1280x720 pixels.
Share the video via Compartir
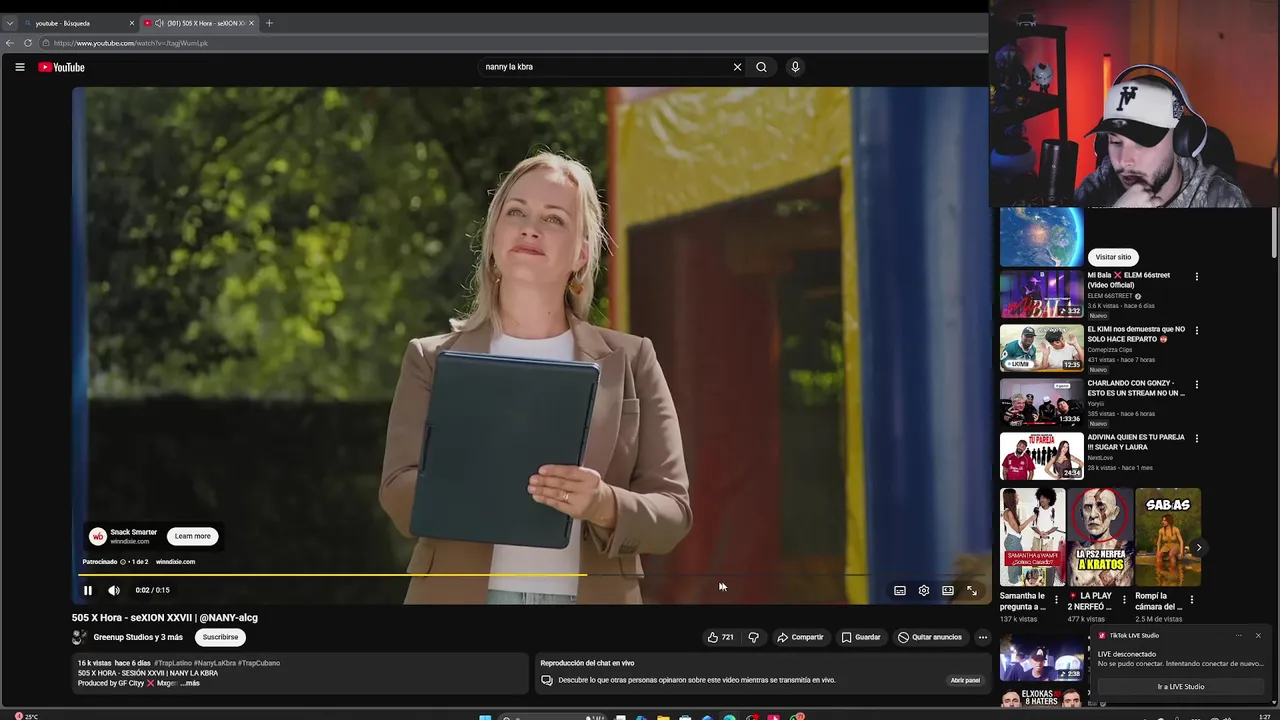[x=800, y=637]
